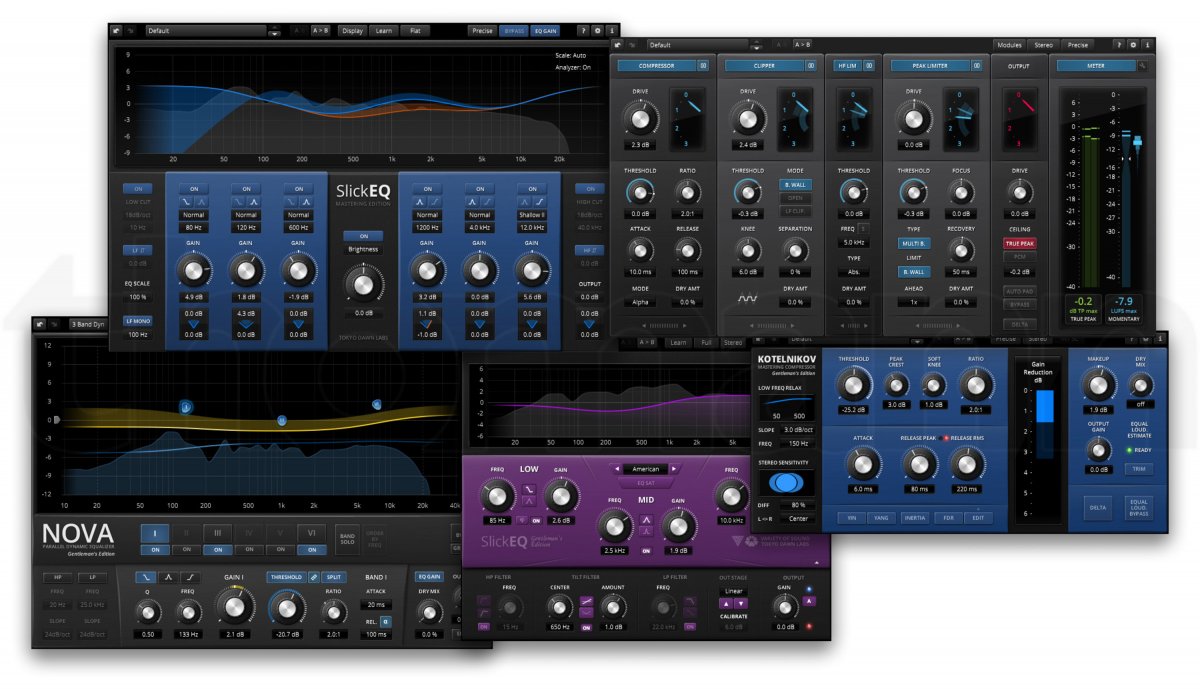Click the undo arrow in SlickEQ Mastering toolbar

tap(117, 31)
